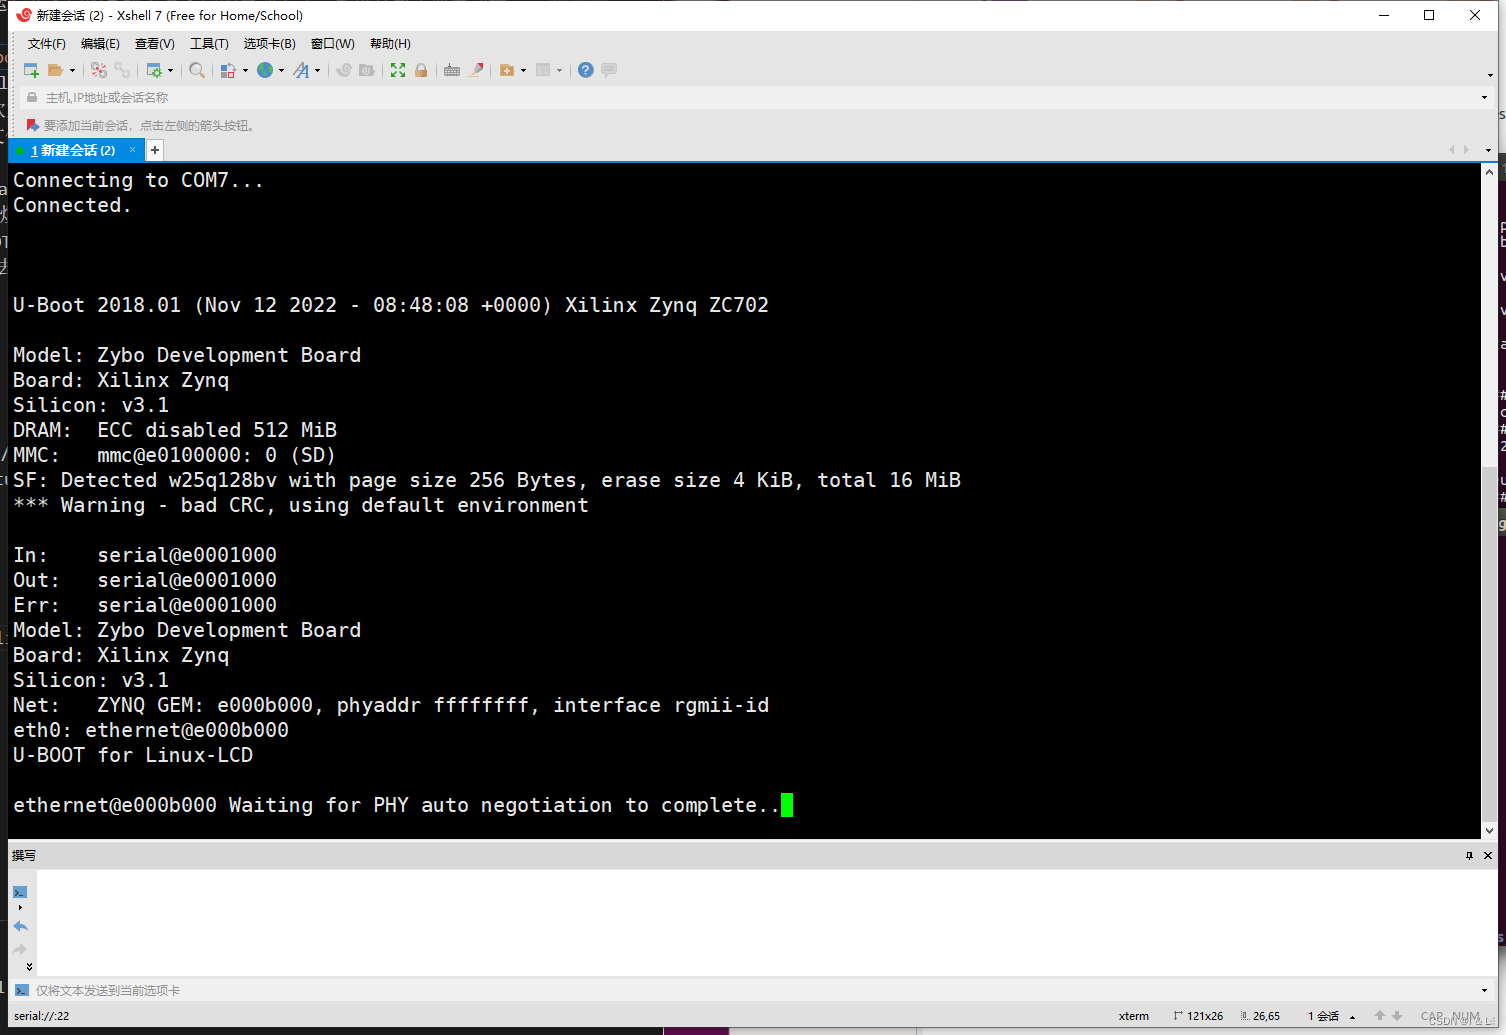Click the keyboard Key Mapping icon
Screen dimensions: 1506x1035
[452, 70]
